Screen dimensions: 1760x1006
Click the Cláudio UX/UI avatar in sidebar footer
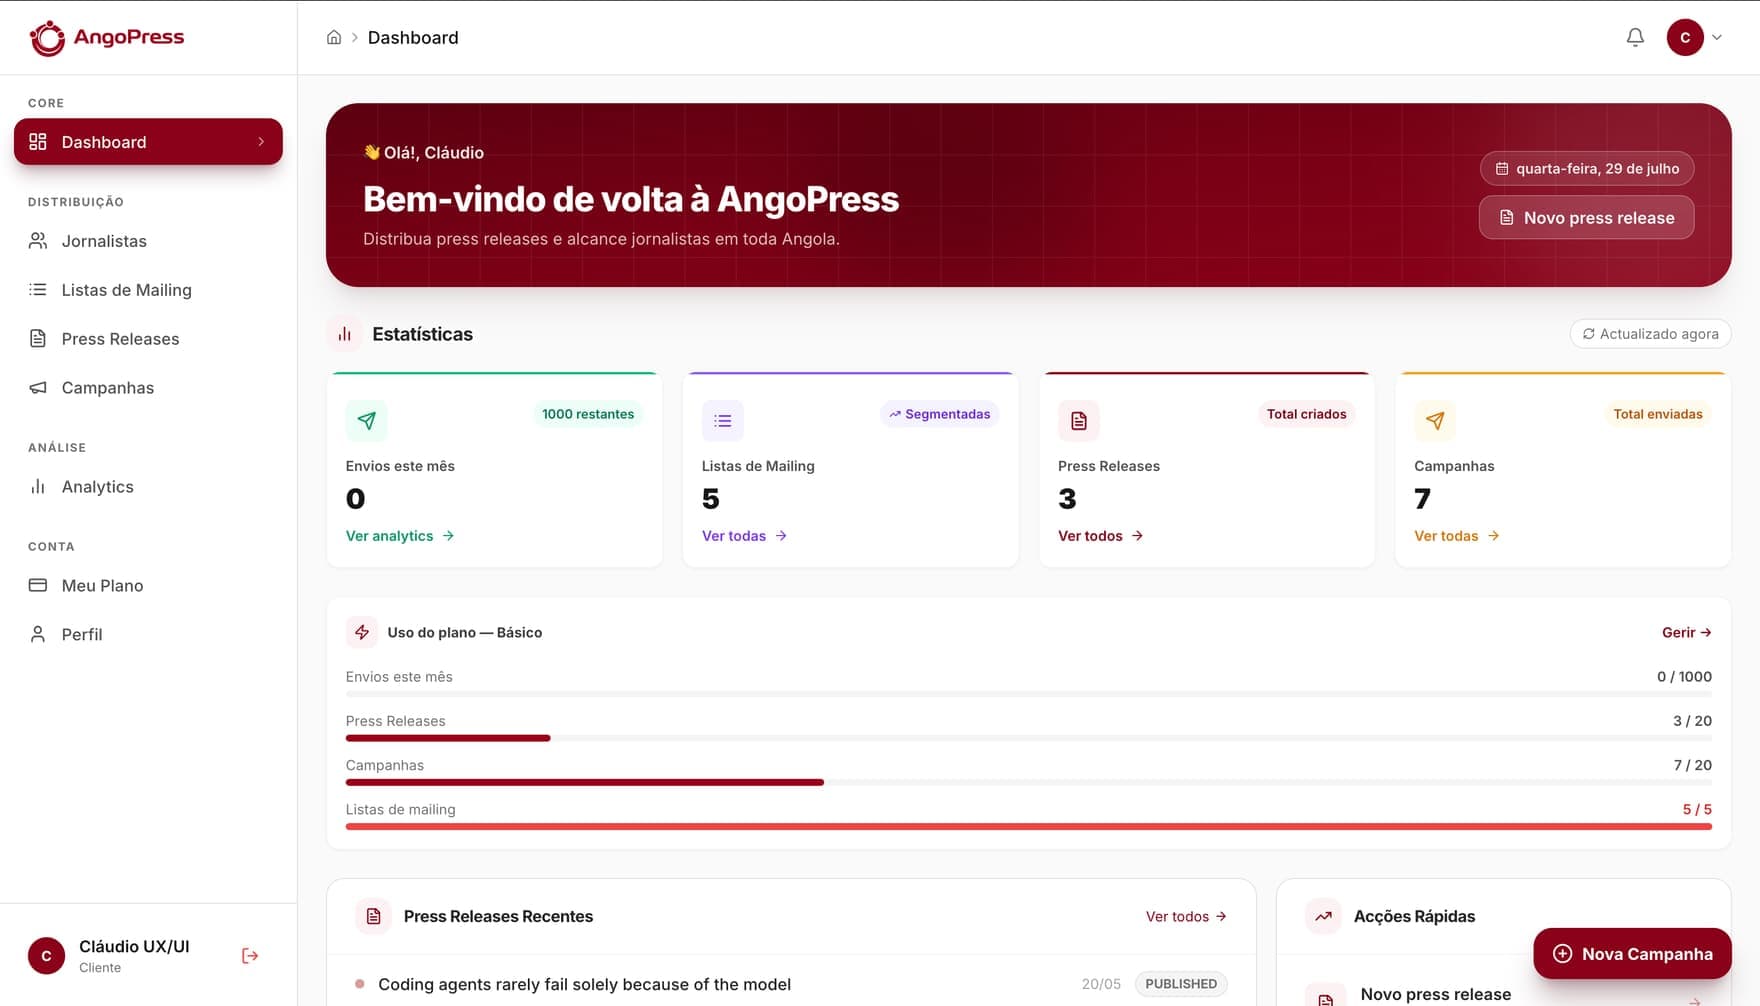point(46,956)
